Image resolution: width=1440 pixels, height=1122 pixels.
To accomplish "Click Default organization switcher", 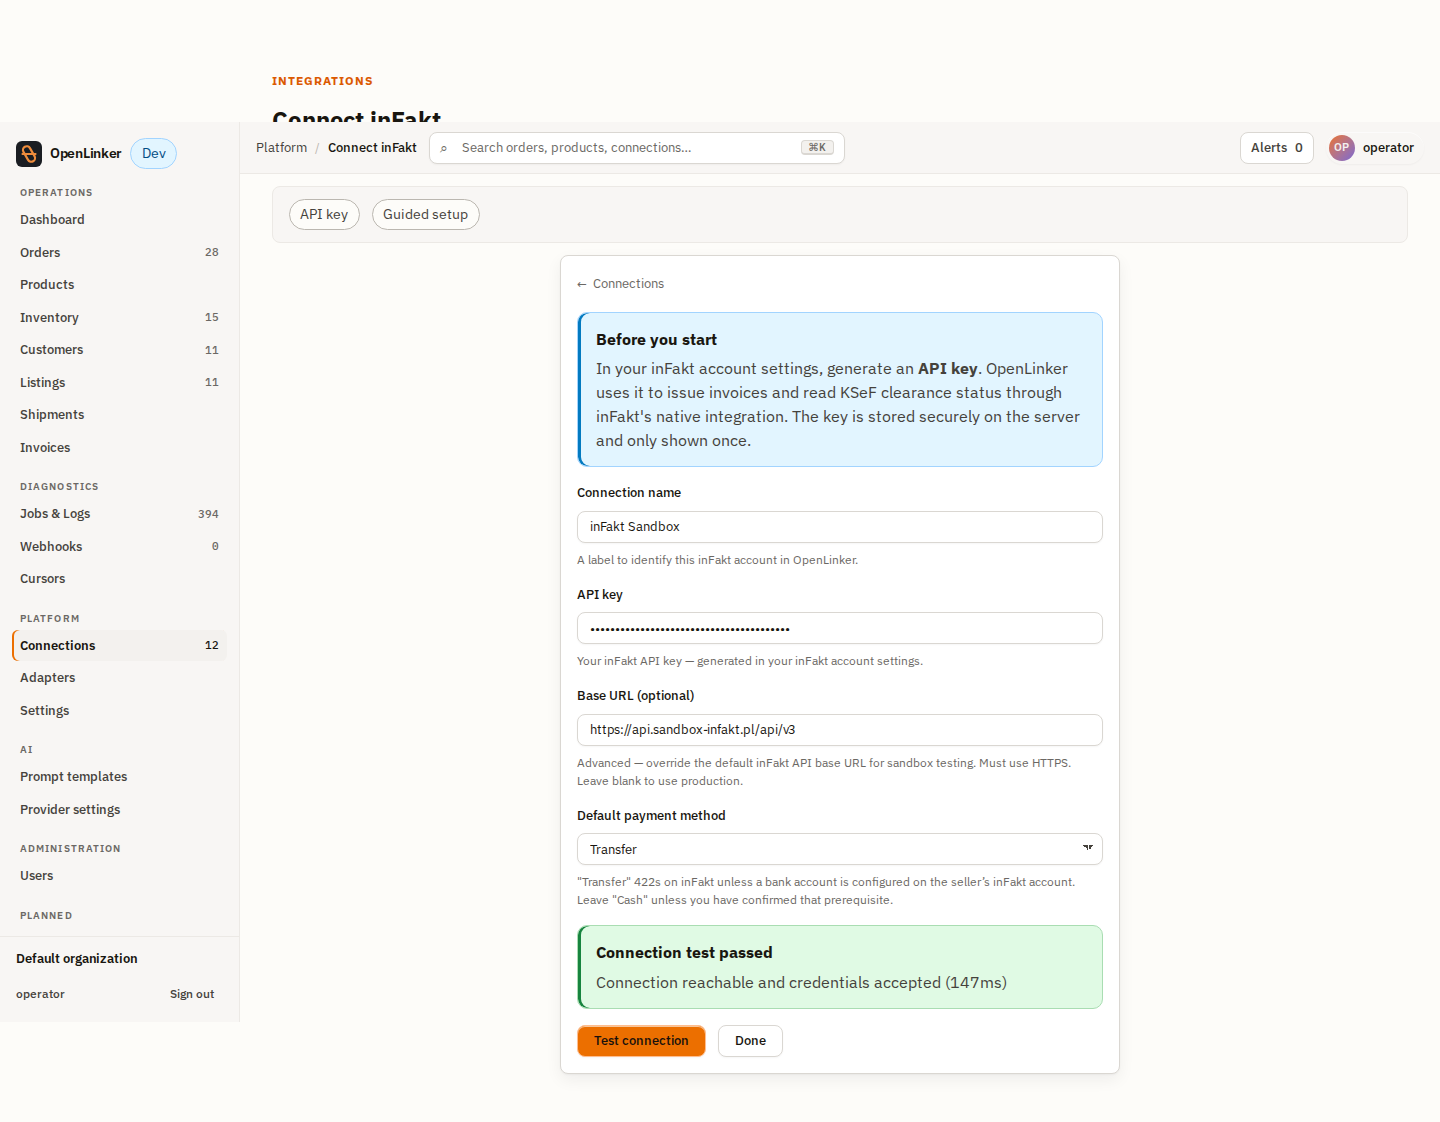I will [77, 958].
